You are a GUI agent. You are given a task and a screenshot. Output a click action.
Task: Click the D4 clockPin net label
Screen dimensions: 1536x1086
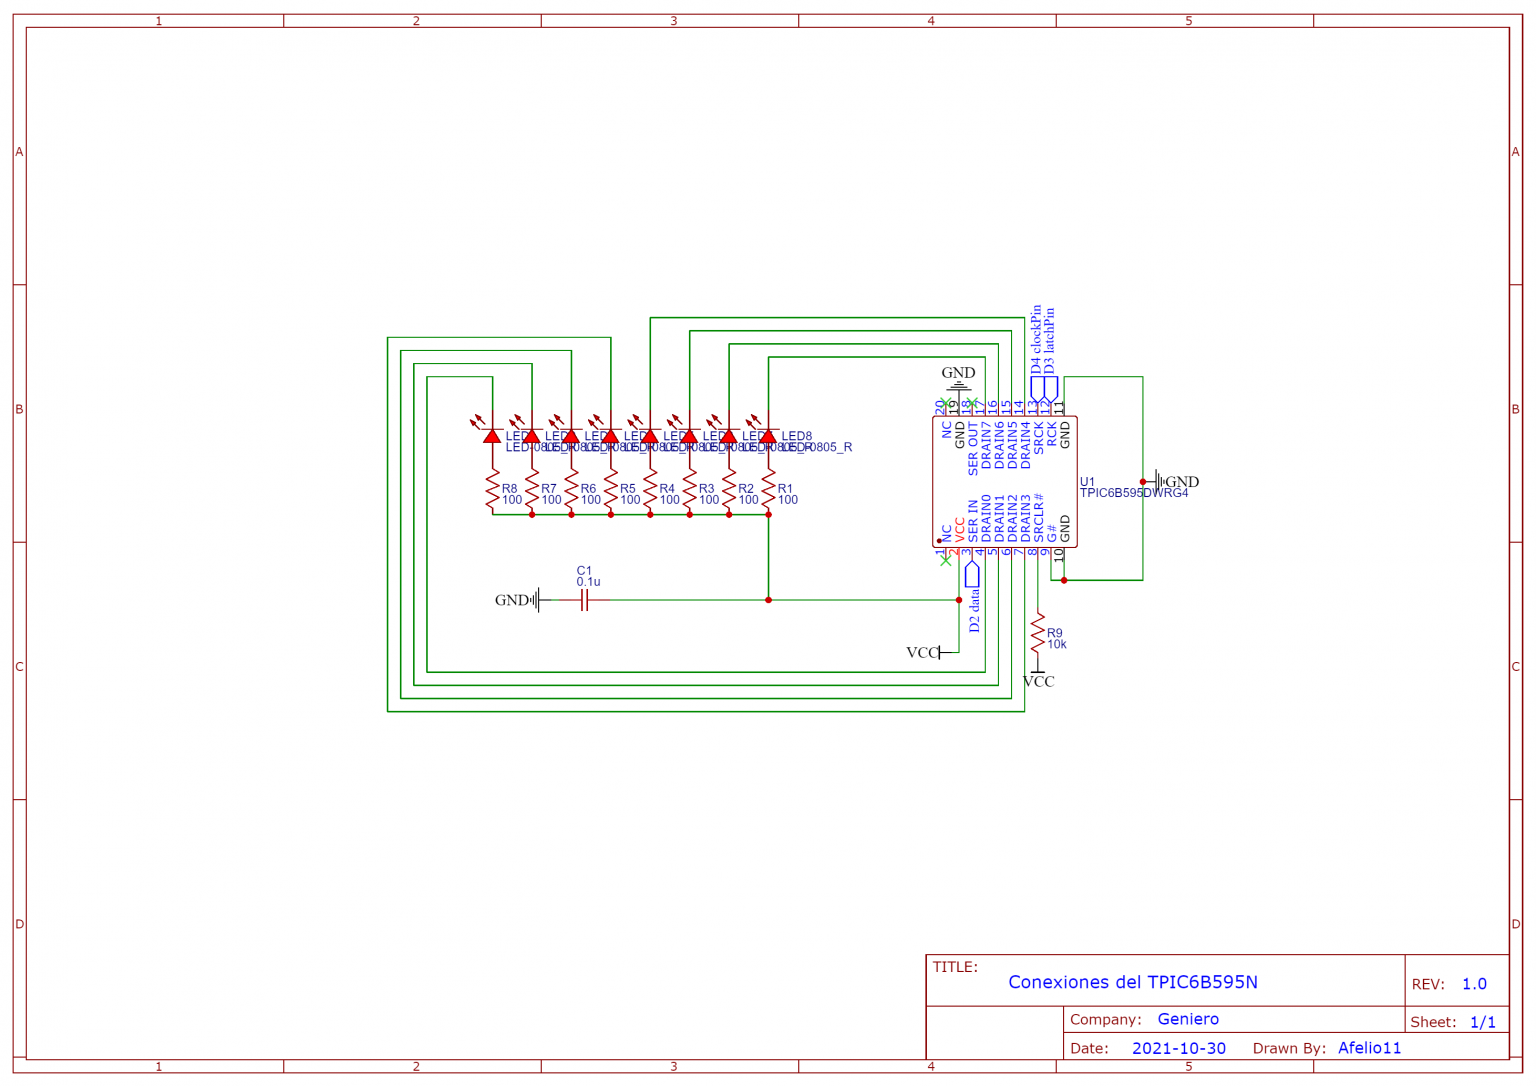coord(1036,341)
